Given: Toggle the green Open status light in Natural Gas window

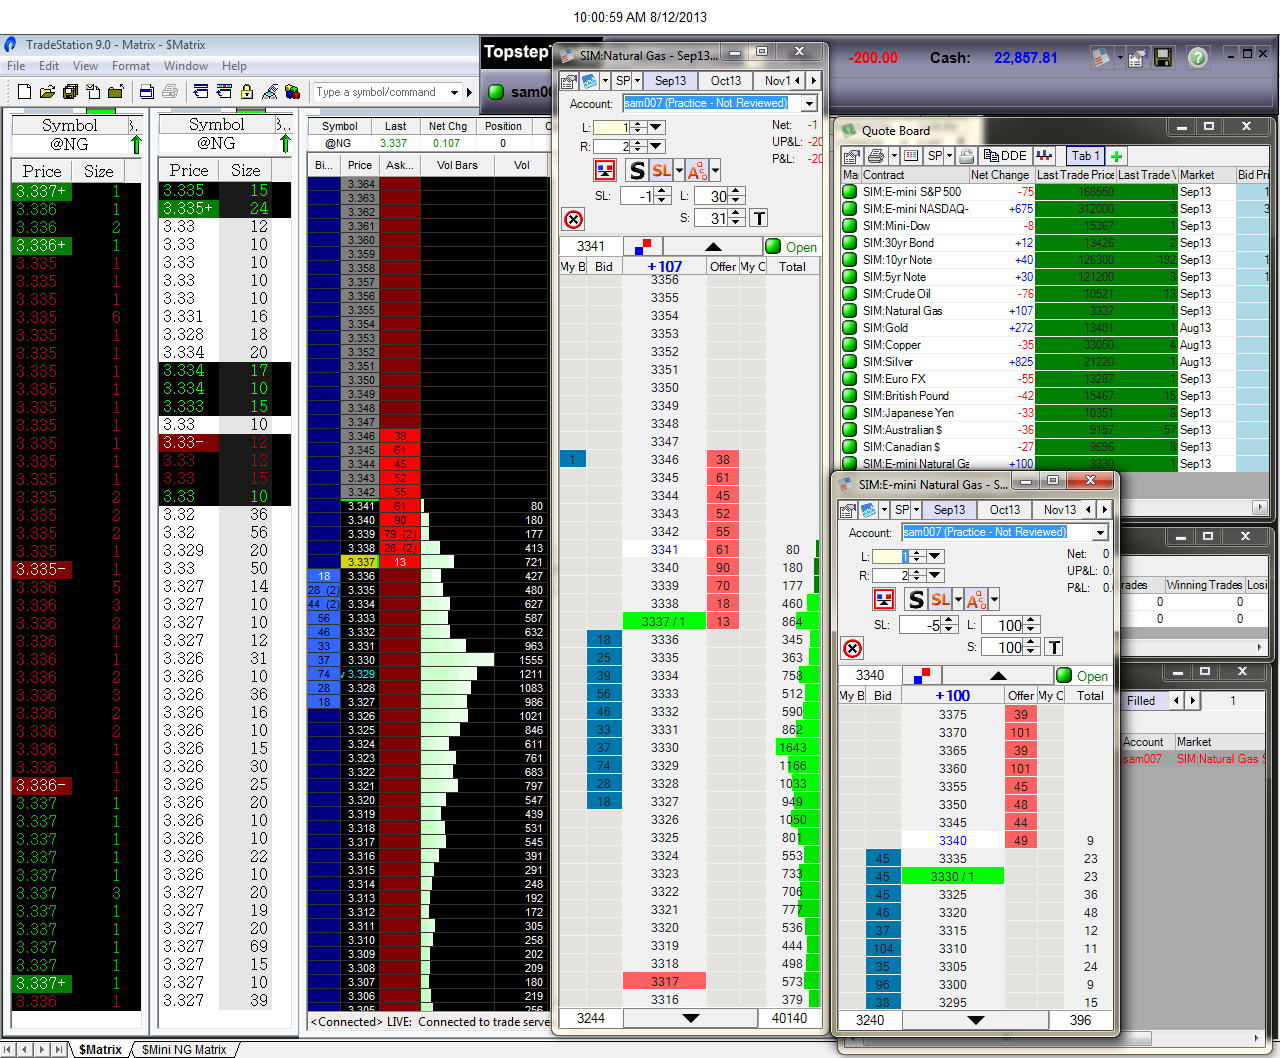Looking at the screenshot, I should point(773,246).
